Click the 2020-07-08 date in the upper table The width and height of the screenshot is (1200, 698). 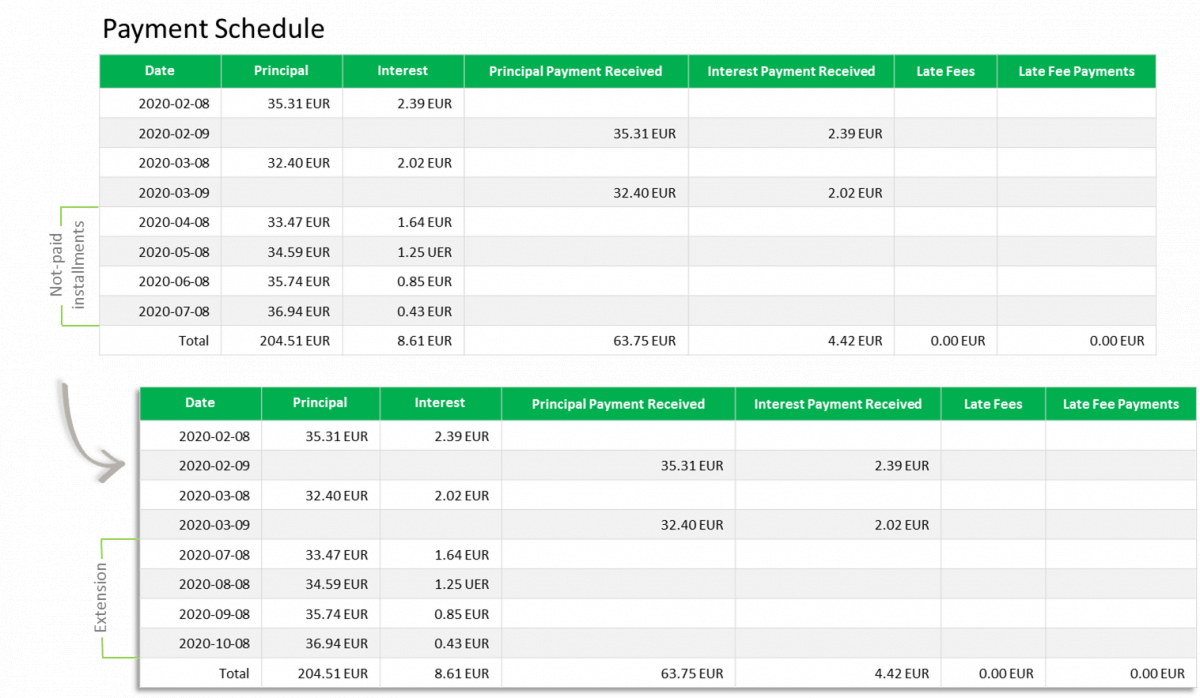click(174, 311)
